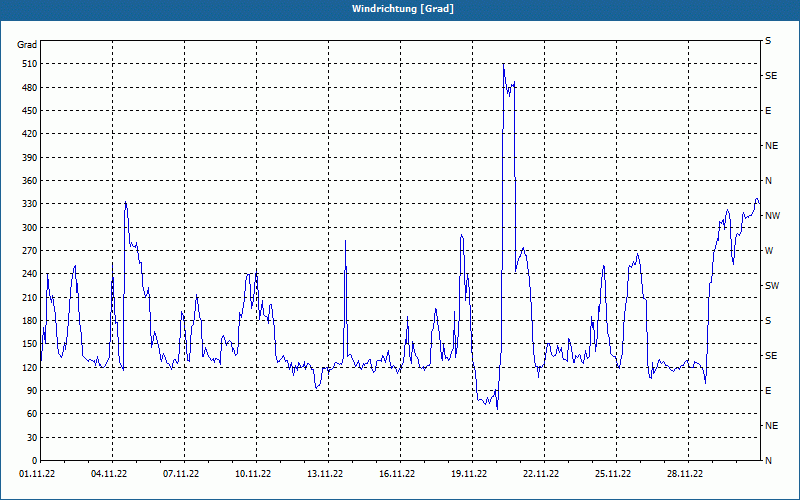Select the y-axis value "270"
The image size is (800, 500).
point(30,251)
